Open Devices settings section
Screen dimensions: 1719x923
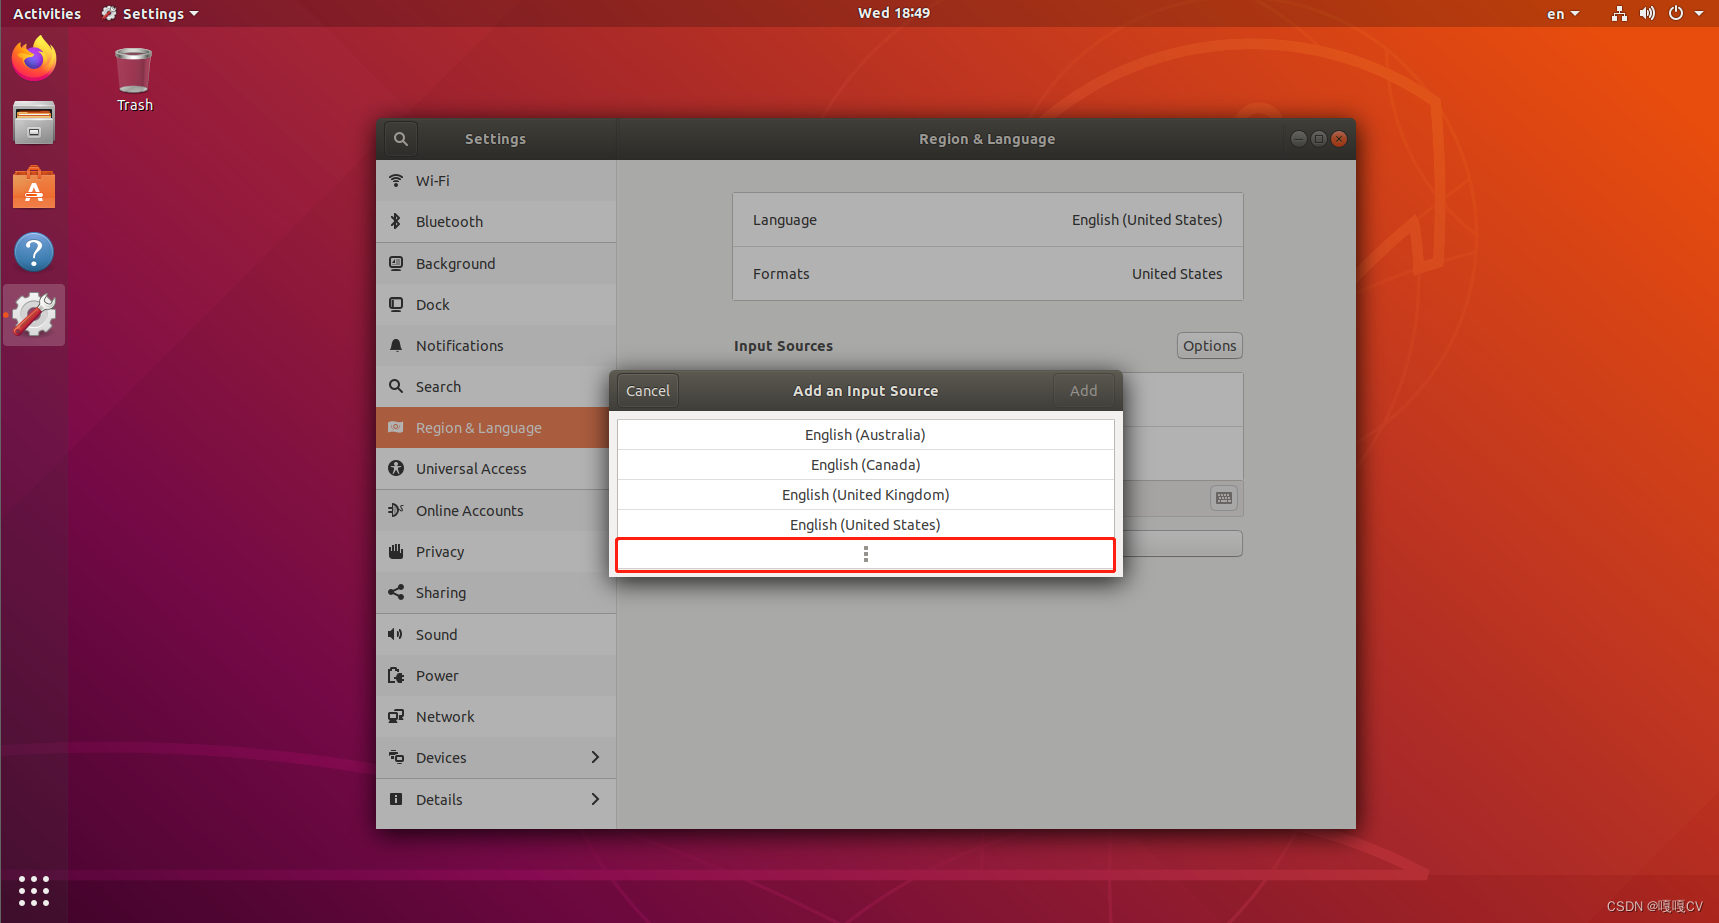click(x=496, y=757)
